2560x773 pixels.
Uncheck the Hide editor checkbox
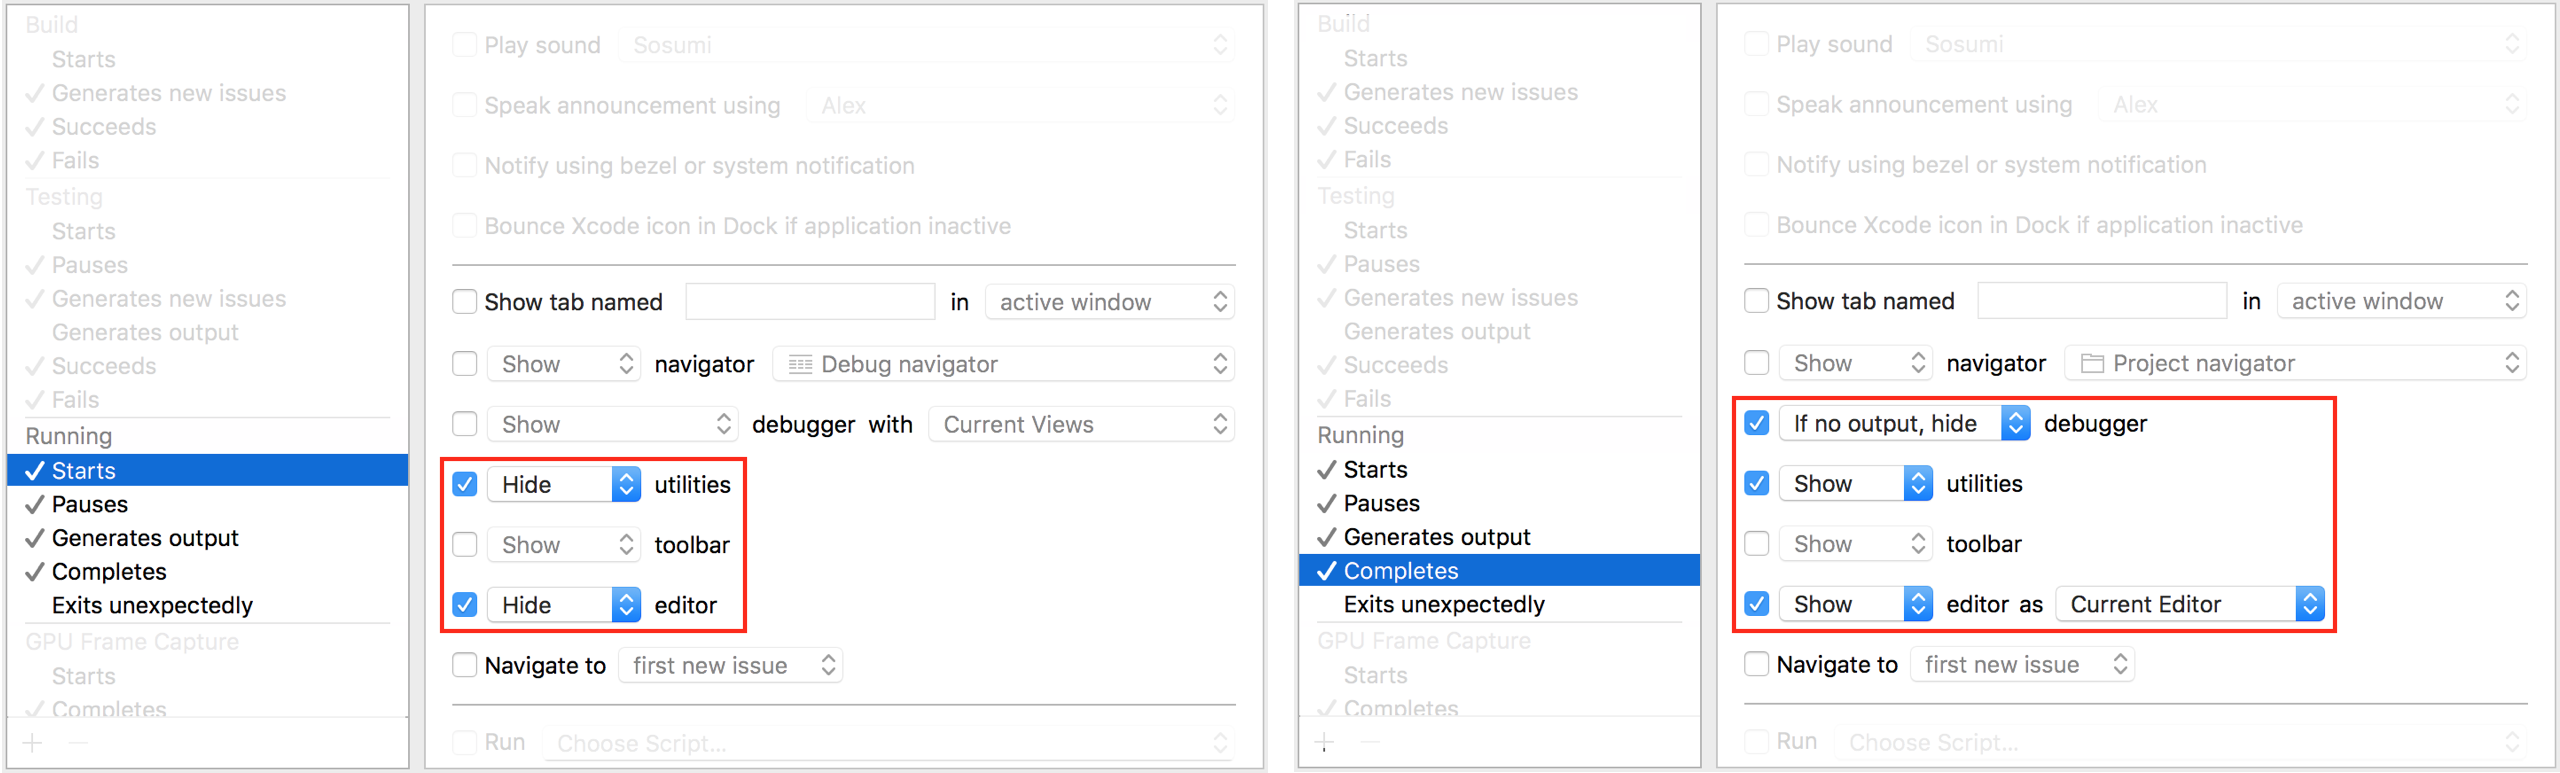coord(465,605)
